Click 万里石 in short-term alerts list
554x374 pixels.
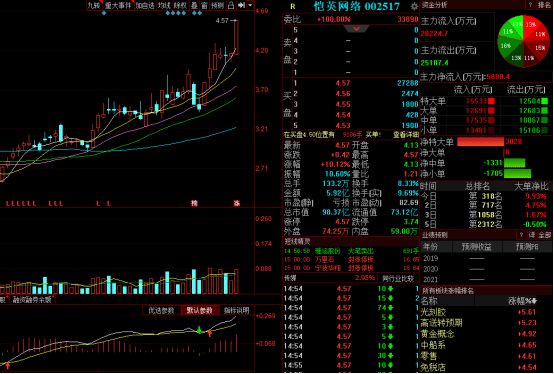325,260
